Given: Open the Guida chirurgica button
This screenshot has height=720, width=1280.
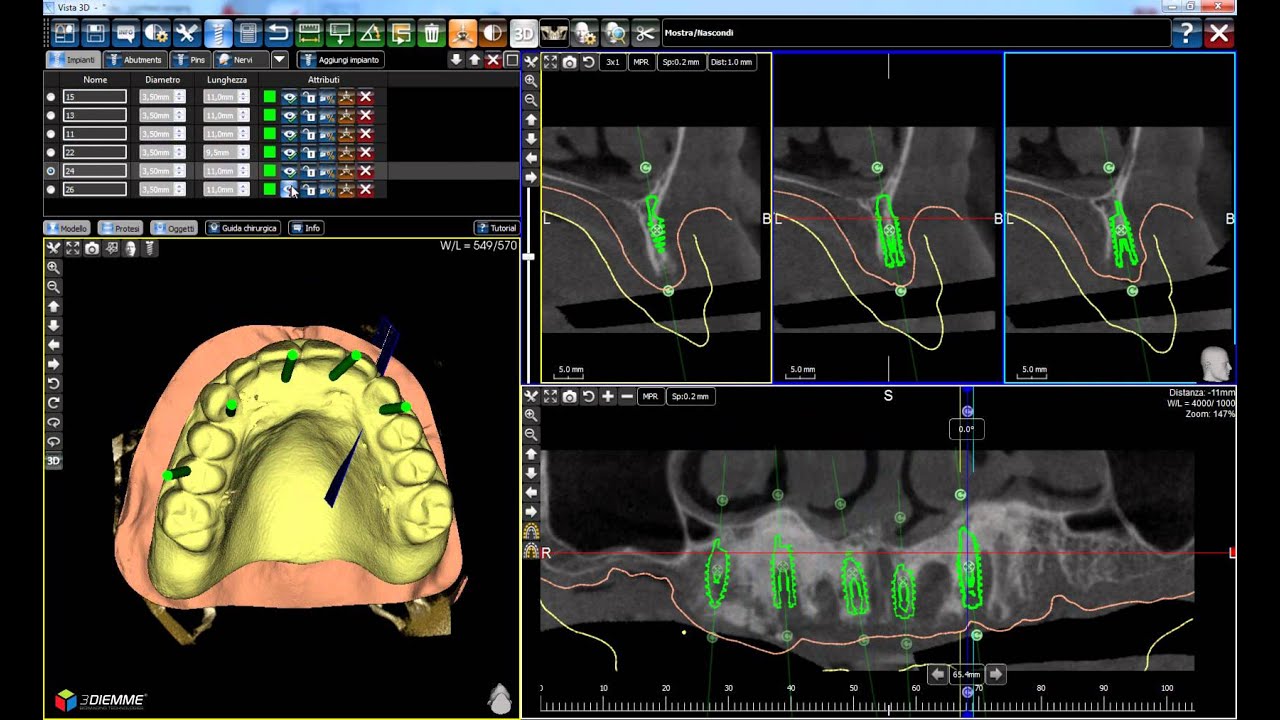Looking at the screenshot, I should tap(242, 228).
